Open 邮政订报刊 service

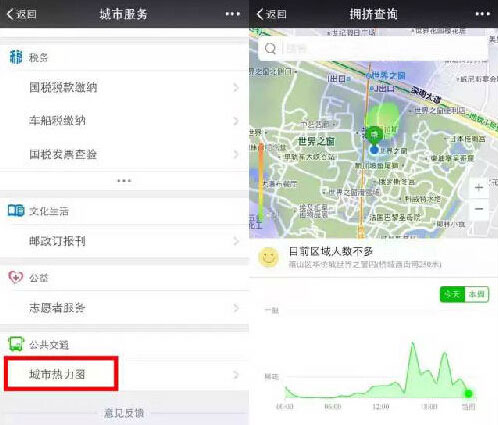[x=124, y=241]
